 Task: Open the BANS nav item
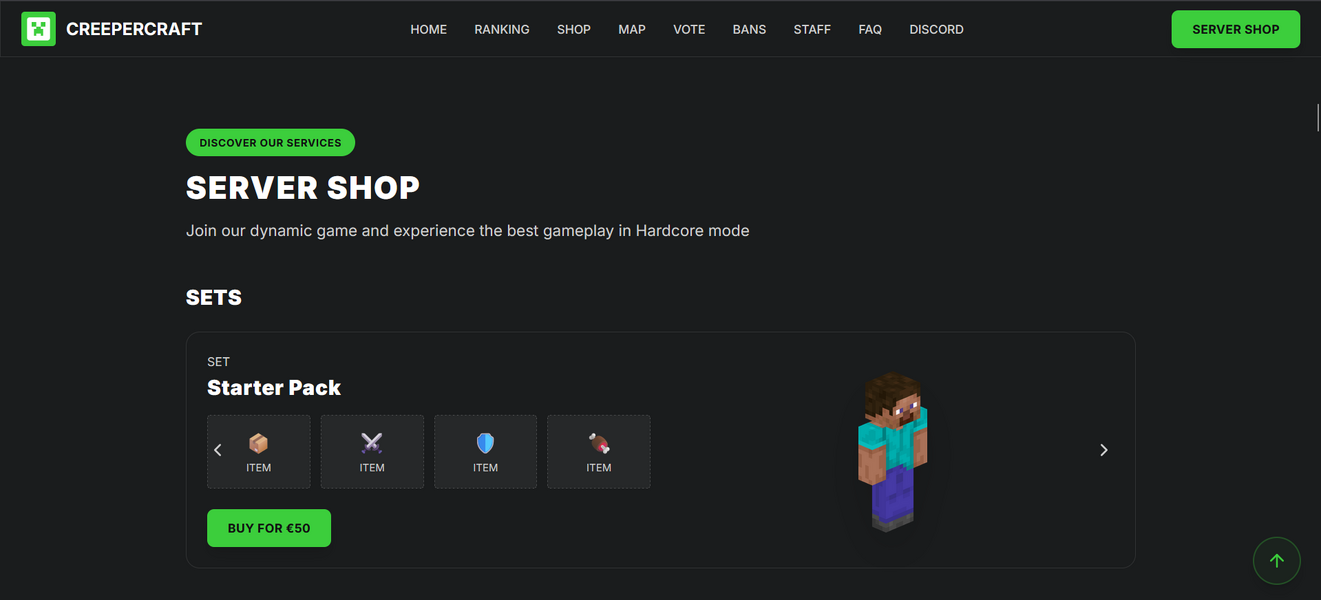[749, 29]
